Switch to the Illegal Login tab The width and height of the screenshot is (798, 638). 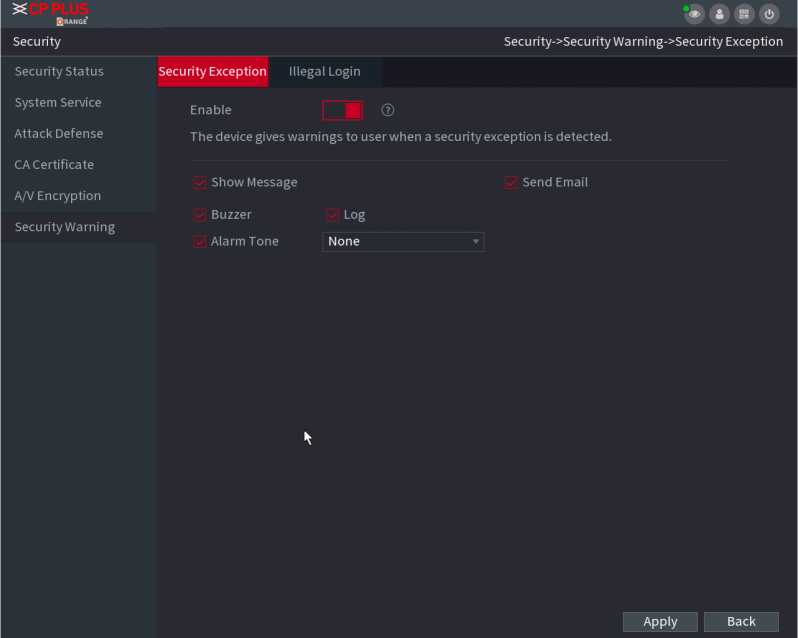(324, 72)
